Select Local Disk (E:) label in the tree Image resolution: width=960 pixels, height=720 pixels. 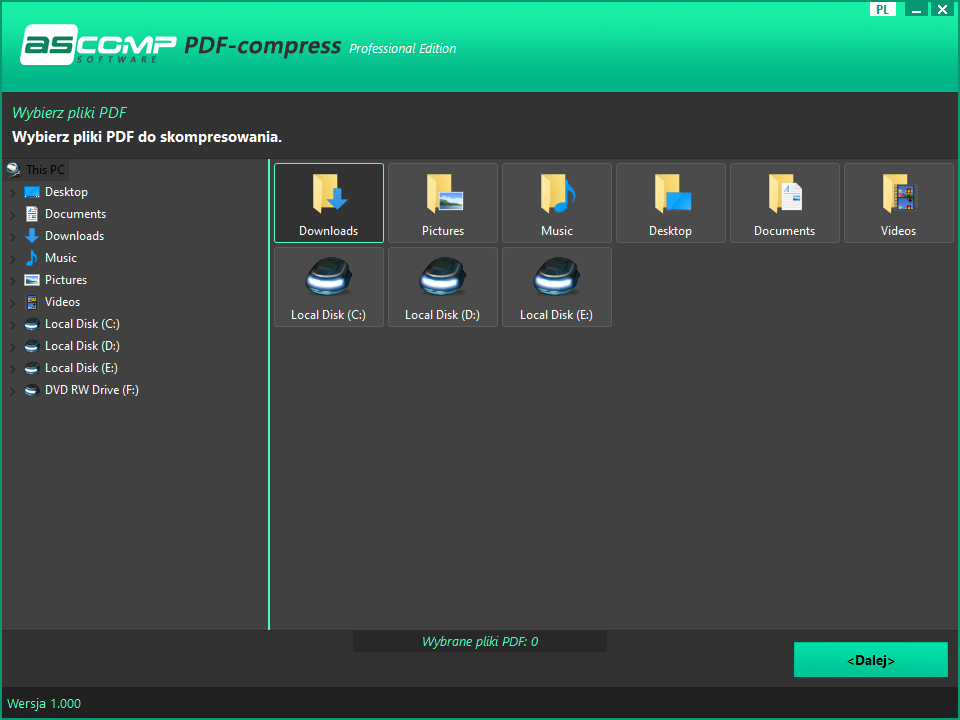81,368
